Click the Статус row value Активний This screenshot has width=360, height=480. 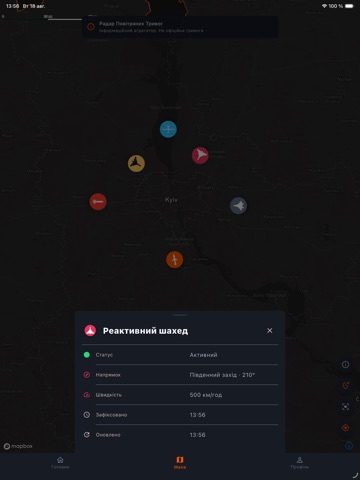[203, 355]
